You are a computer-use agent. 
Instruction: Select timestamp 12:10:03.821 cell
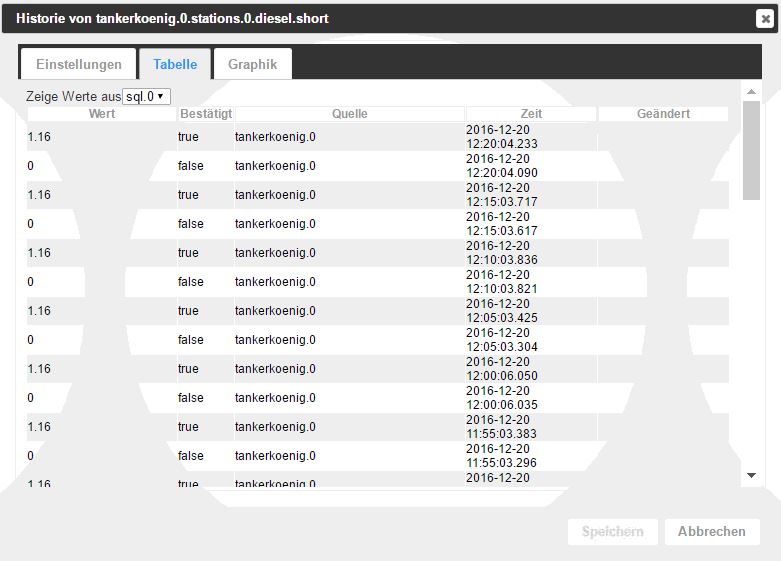click(531, 282)
